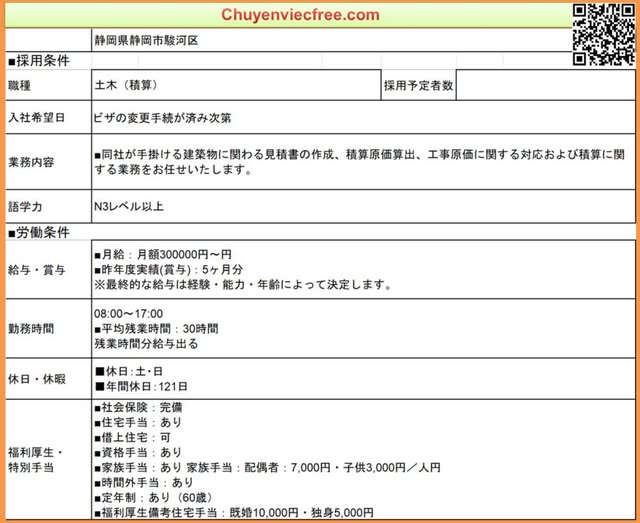Viewport: 640px width, 523px height.
Task: Select the 静岡県静岡市駿河区 location cell
Action: (x=147, y=43)
